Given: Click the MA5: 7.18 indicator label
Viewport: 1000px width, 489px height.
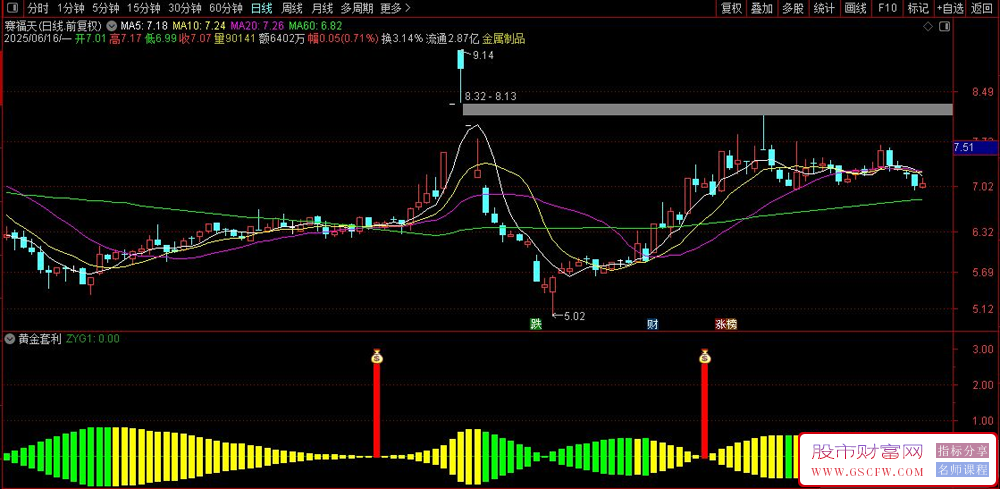Looking at the screenshot, I should [144, 27].
